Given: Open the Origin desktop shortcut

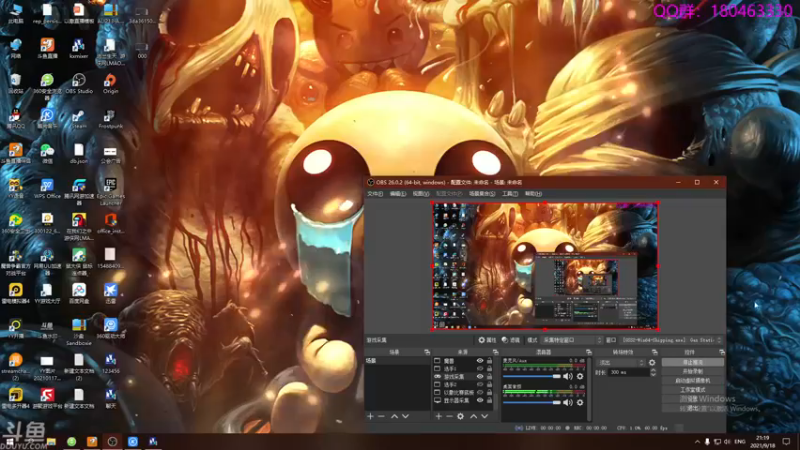Looking at the screenshot, I should 110,83.
